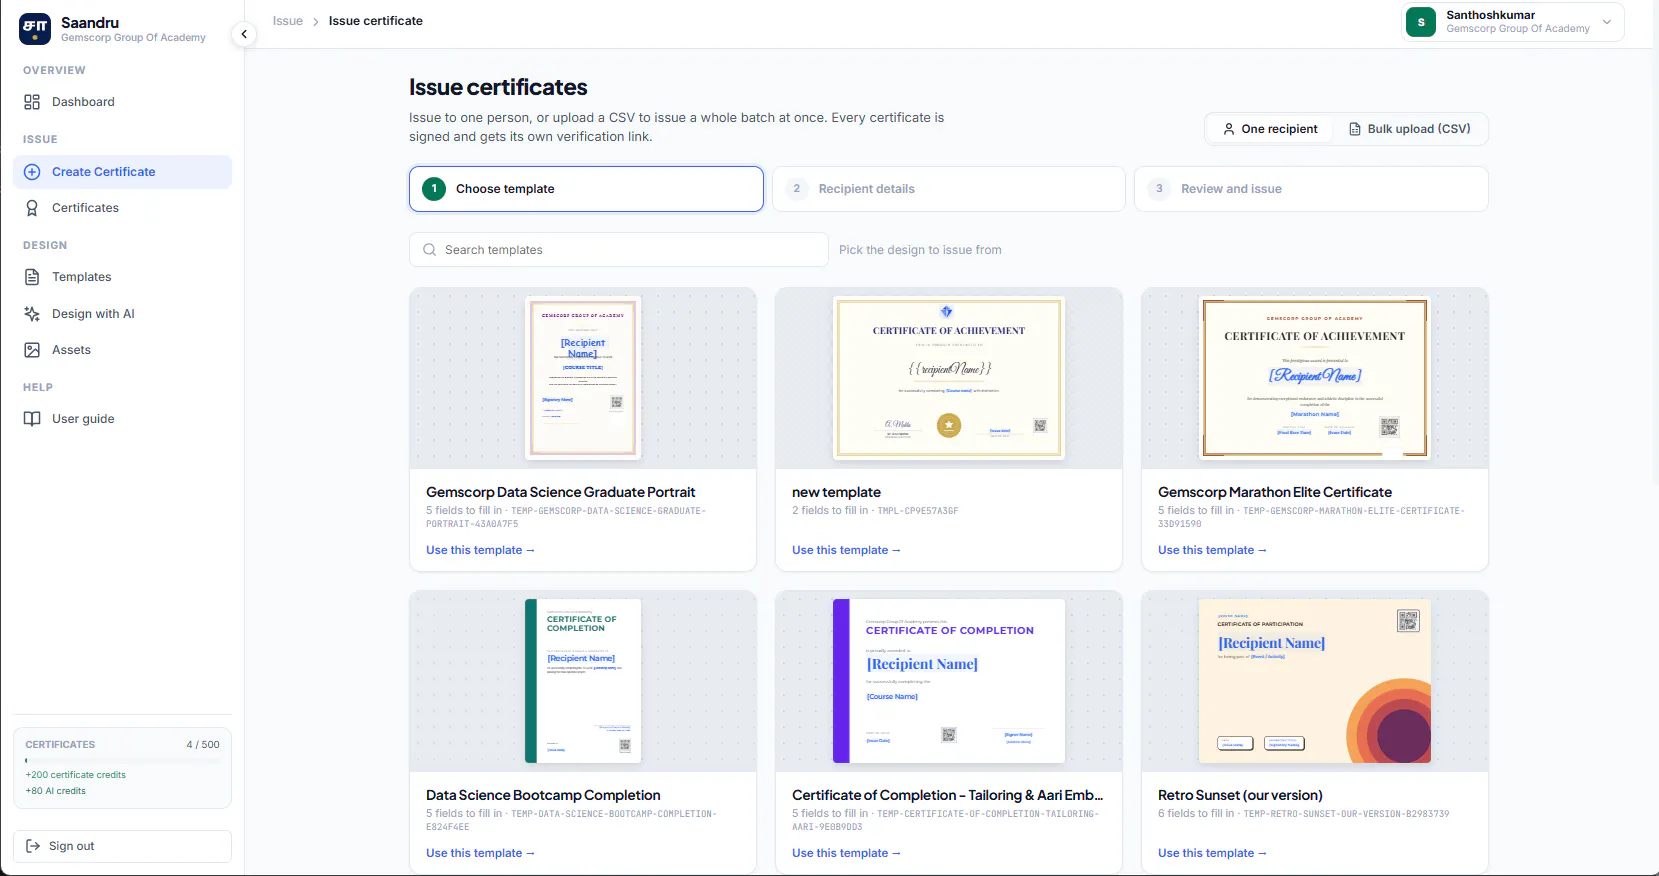Open Templates in the sidebar
The width and height of the screenshot is (1659, 876).
[122, 277]
